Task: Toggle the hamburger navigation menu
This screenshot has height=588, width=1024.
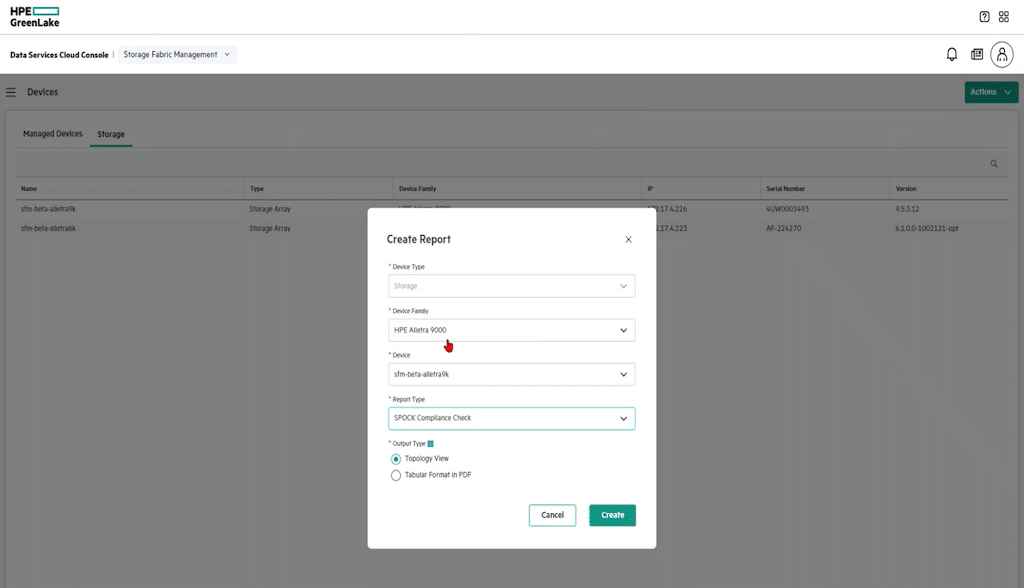Action: tap(10, 92)
